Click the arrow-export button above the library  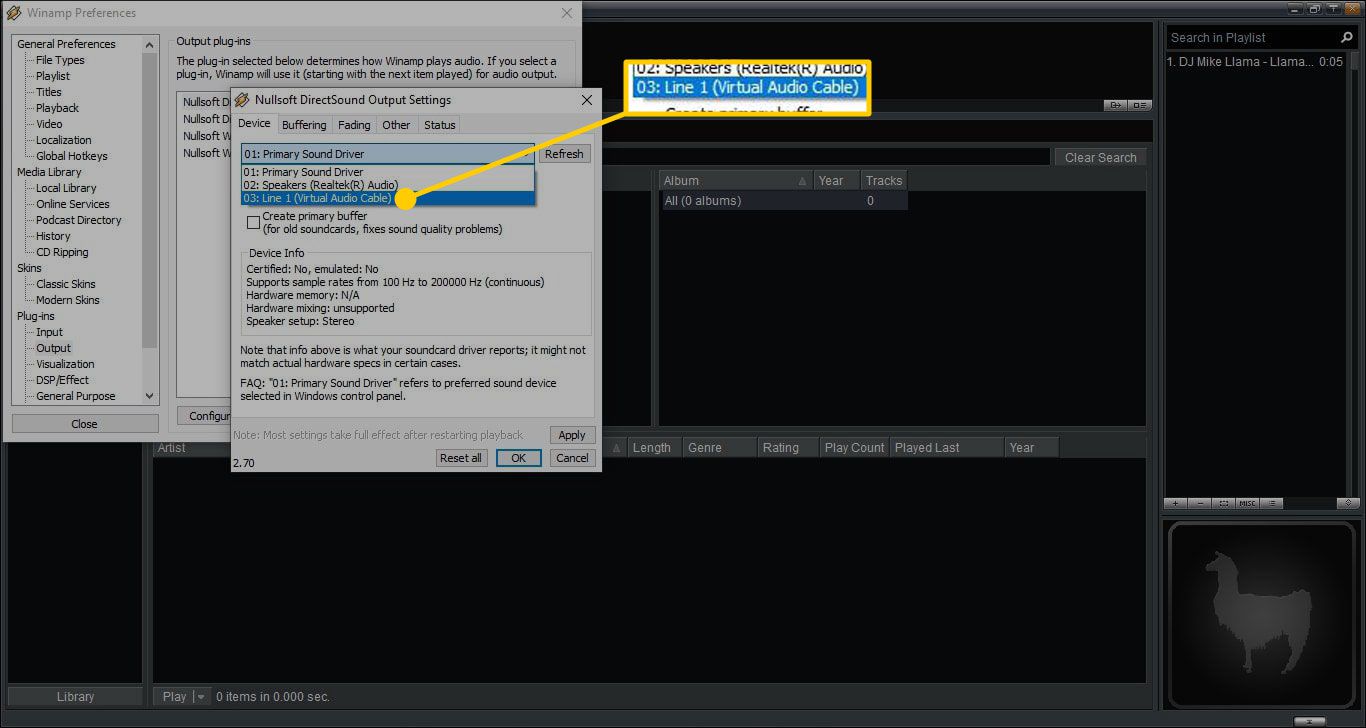[1115, 105]
